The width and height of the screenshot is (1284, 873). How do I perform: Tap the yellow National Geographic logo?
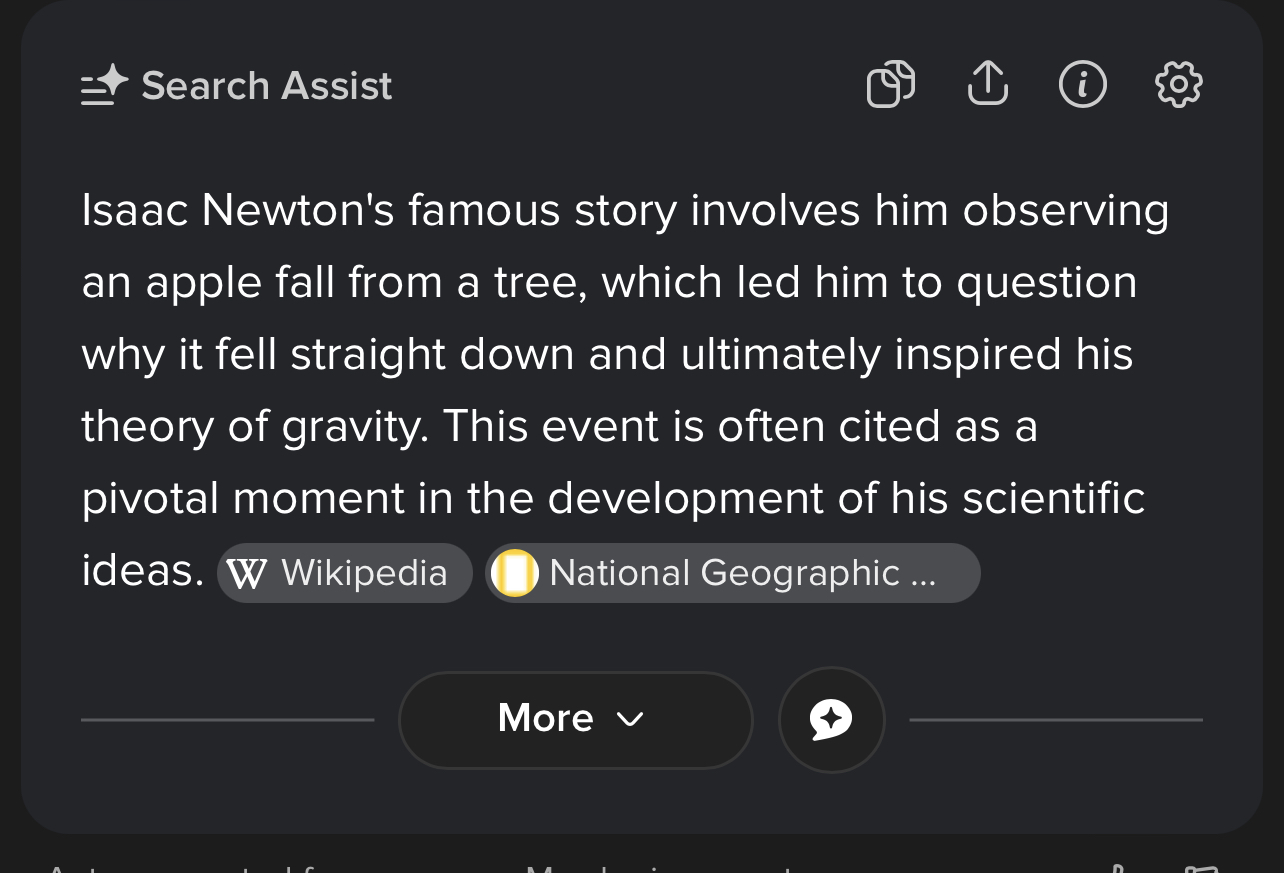click(515, 574)
